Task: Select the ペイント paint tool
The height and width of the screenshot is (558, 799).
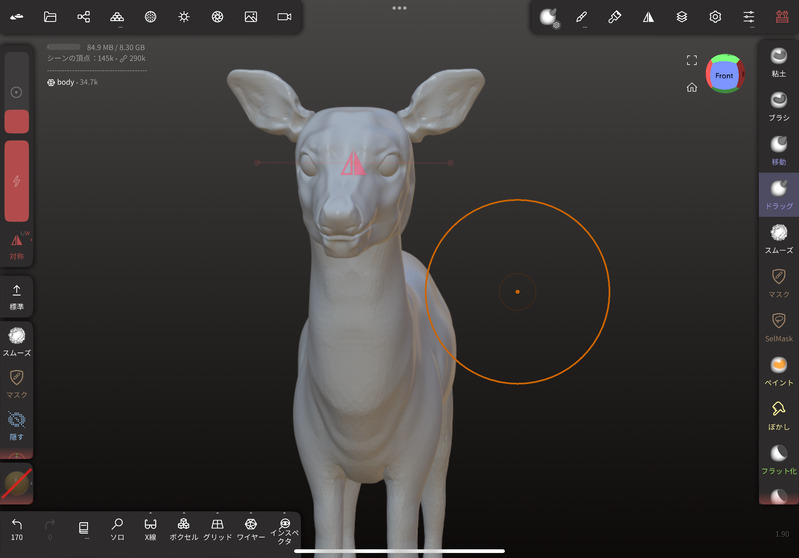Action: pyautogui.click(x=779, y=371)
